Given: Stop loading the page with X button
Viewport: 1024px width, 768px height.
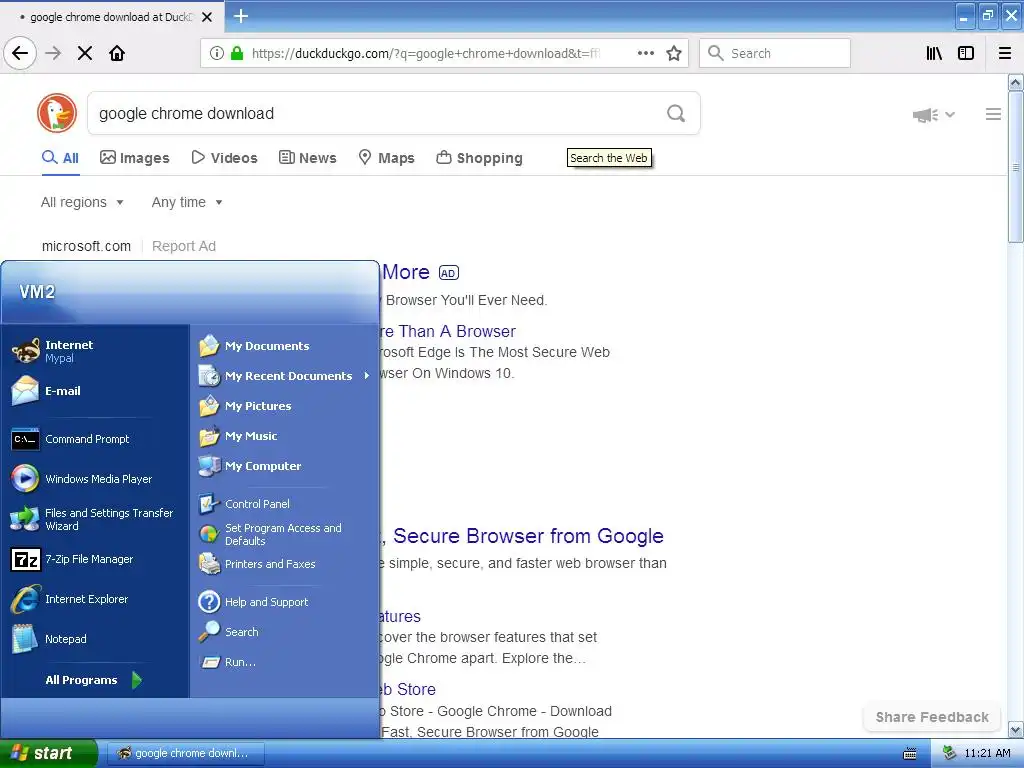Looking at the screenshot, I should 85,53.
